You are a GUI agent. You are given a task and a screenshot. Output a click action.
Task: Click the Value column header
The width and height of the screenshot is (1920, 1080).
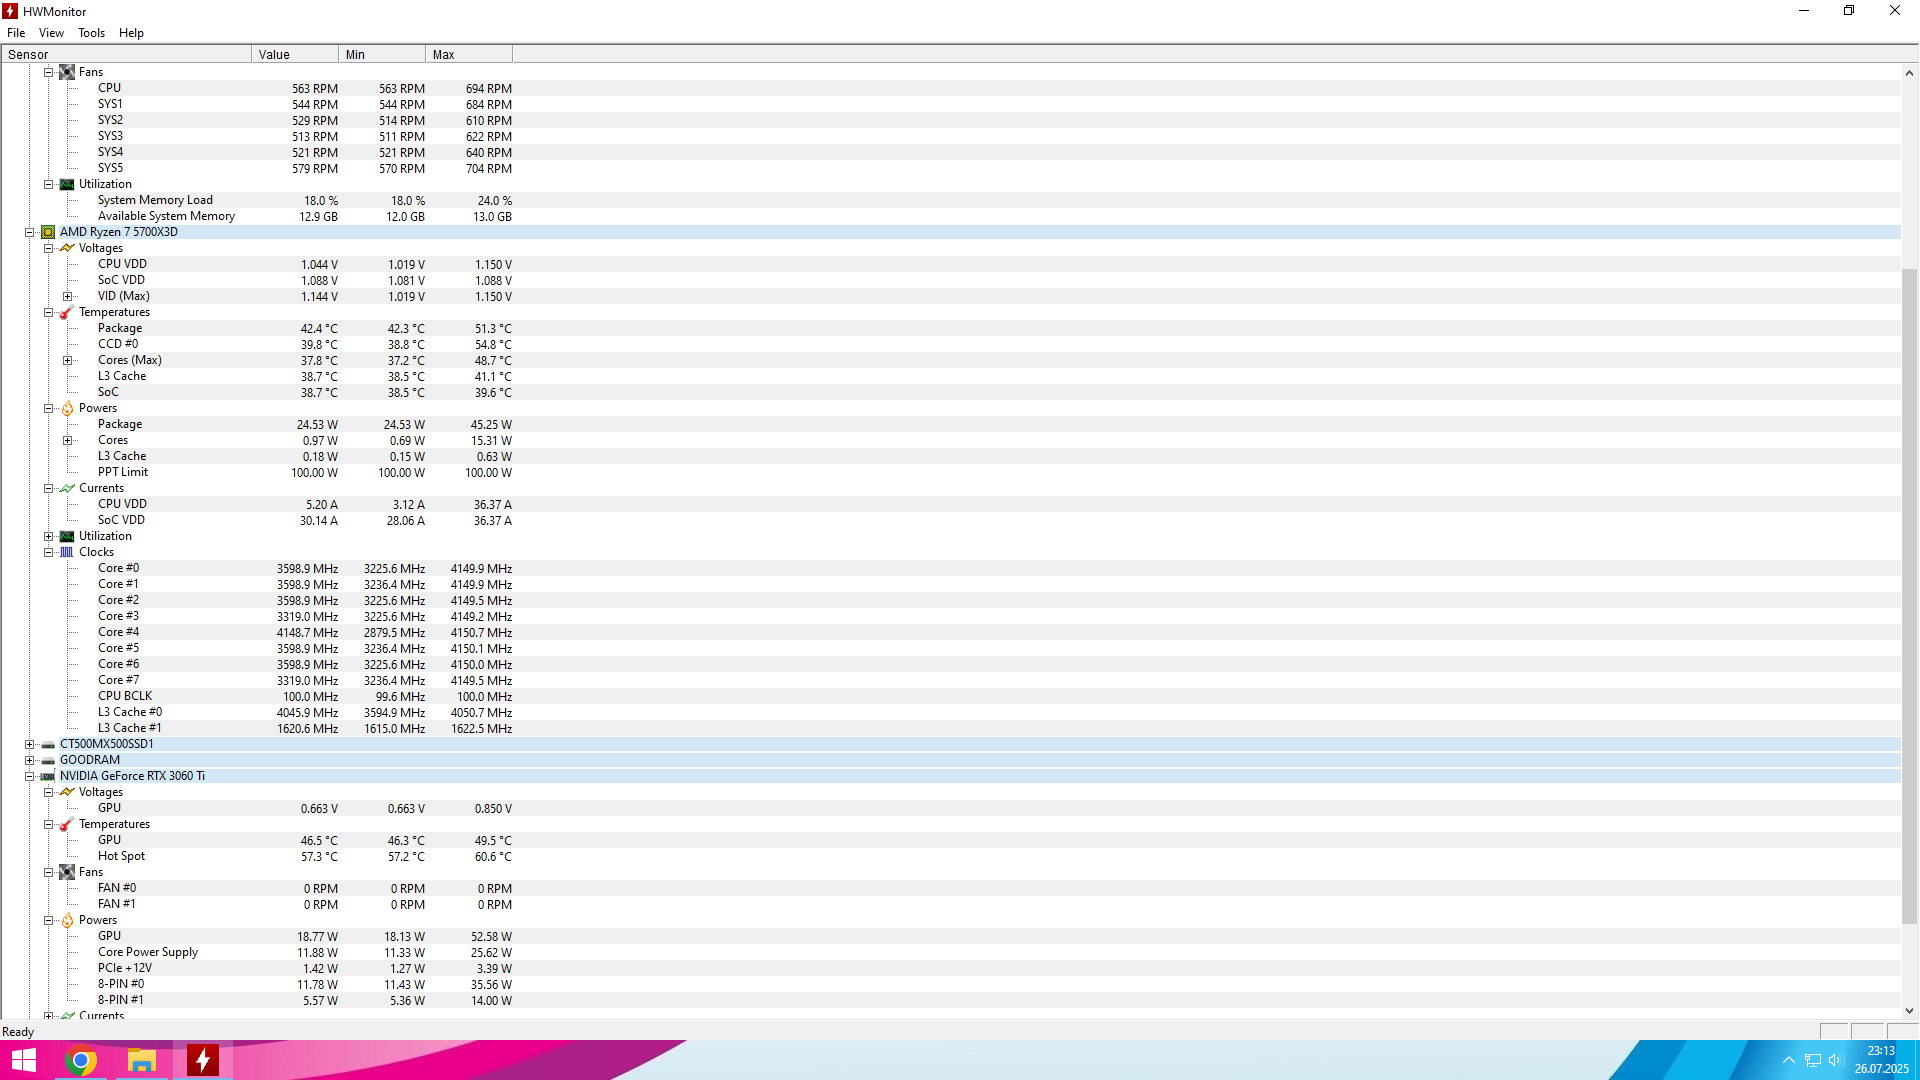tap(294, 55)
